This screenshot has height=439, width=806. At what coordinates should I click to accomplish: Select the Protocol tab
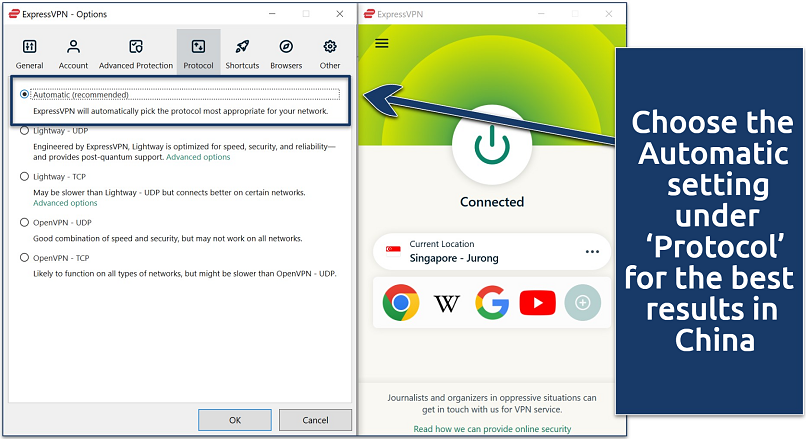click(198, 53)
